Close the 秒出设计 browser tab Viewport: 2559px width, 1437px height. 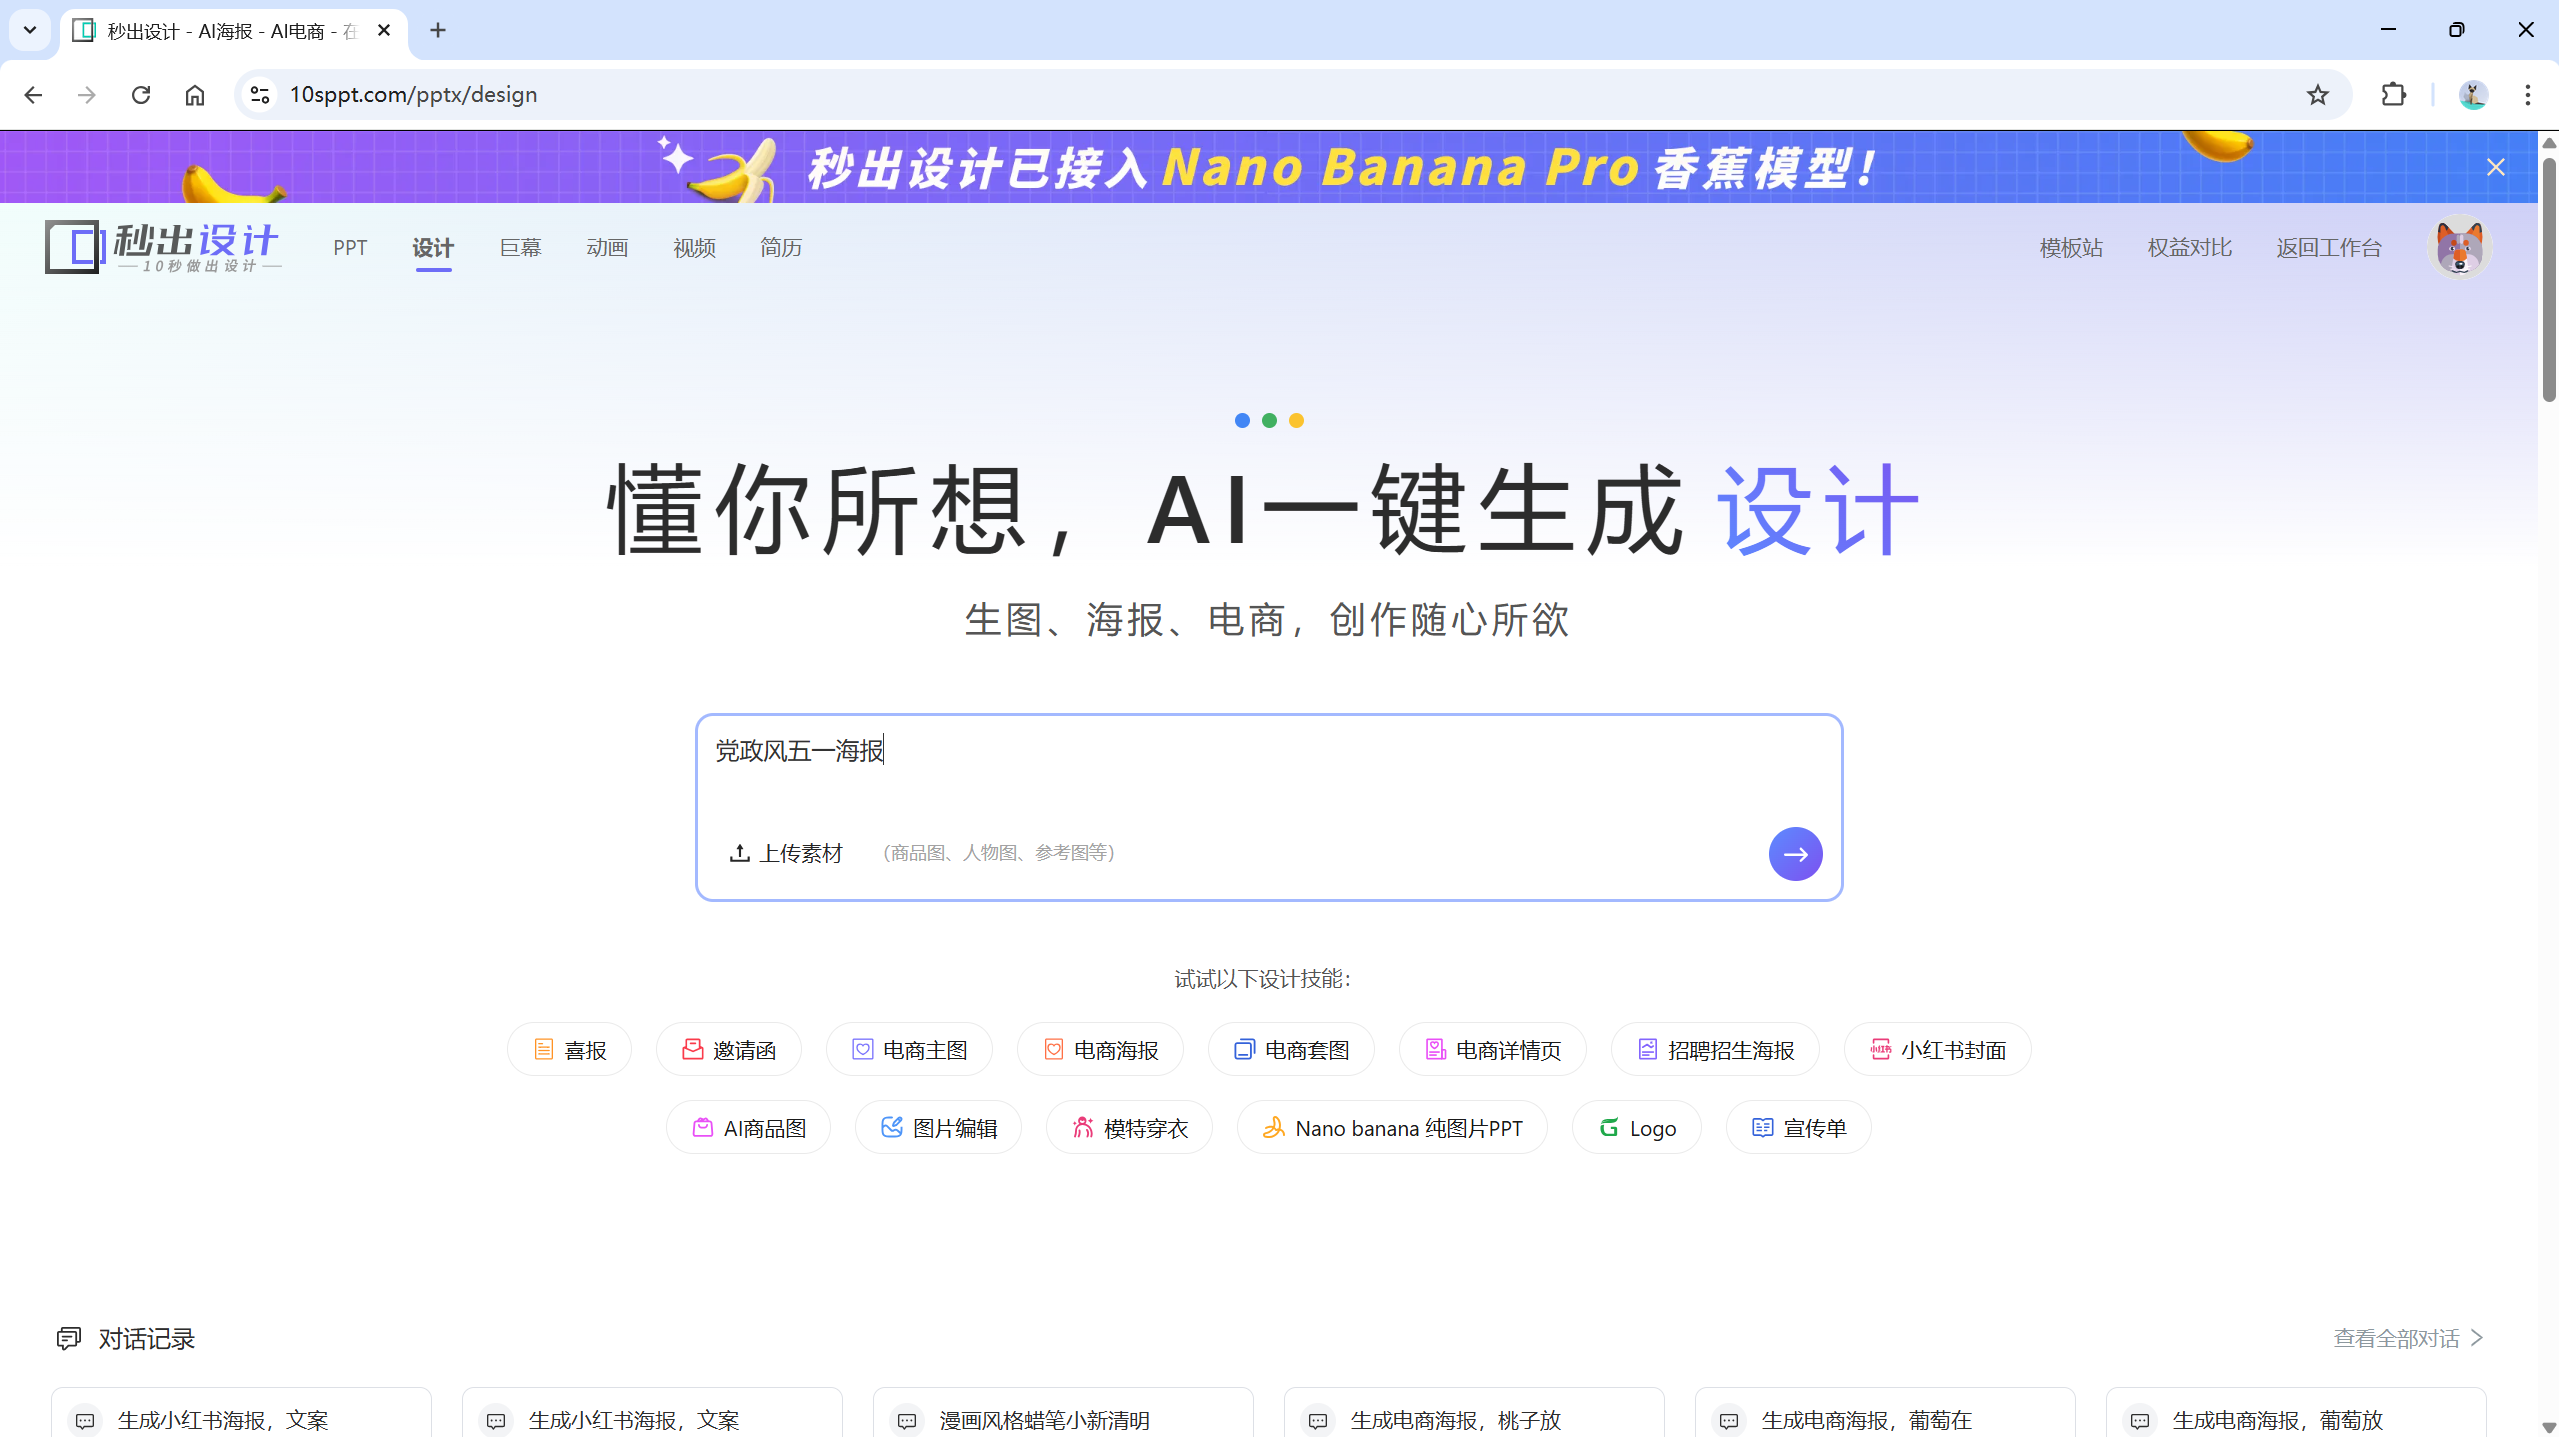[x=384, y=30]
